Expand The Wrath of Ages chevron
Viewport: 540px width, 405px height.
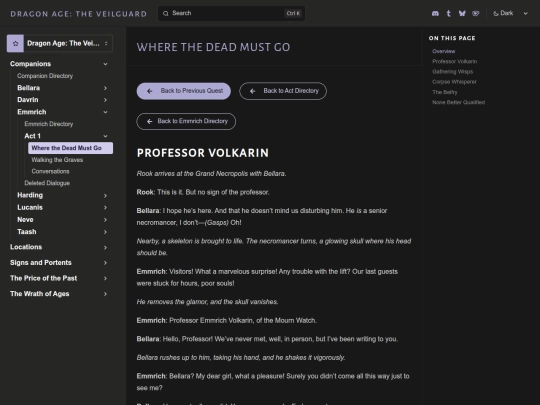105,294
